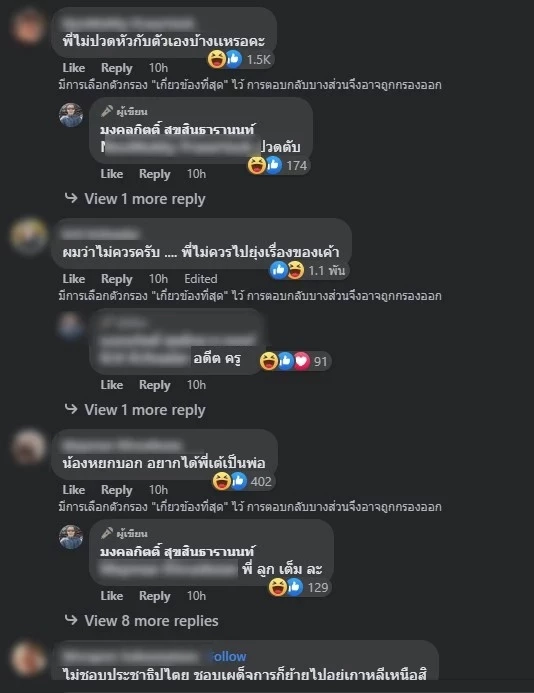The width and height of the screenshot is (534, 693).
Task: Reply to the อดีต ครู comment
Action: point(154,385)
